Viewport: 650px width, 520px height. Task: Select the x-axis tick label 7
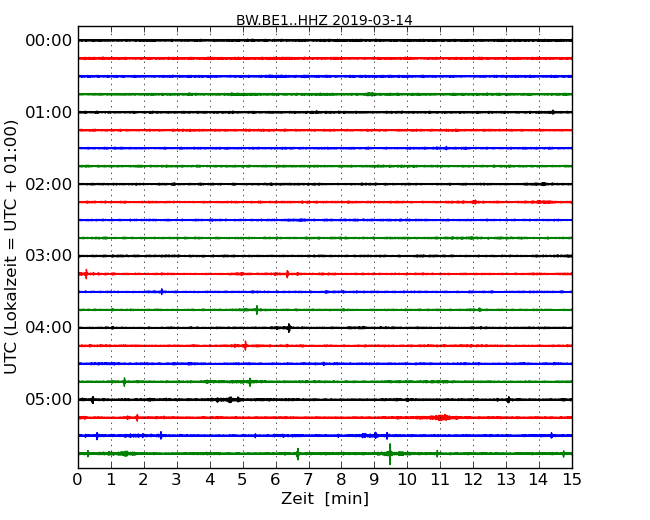coord(308,480)
